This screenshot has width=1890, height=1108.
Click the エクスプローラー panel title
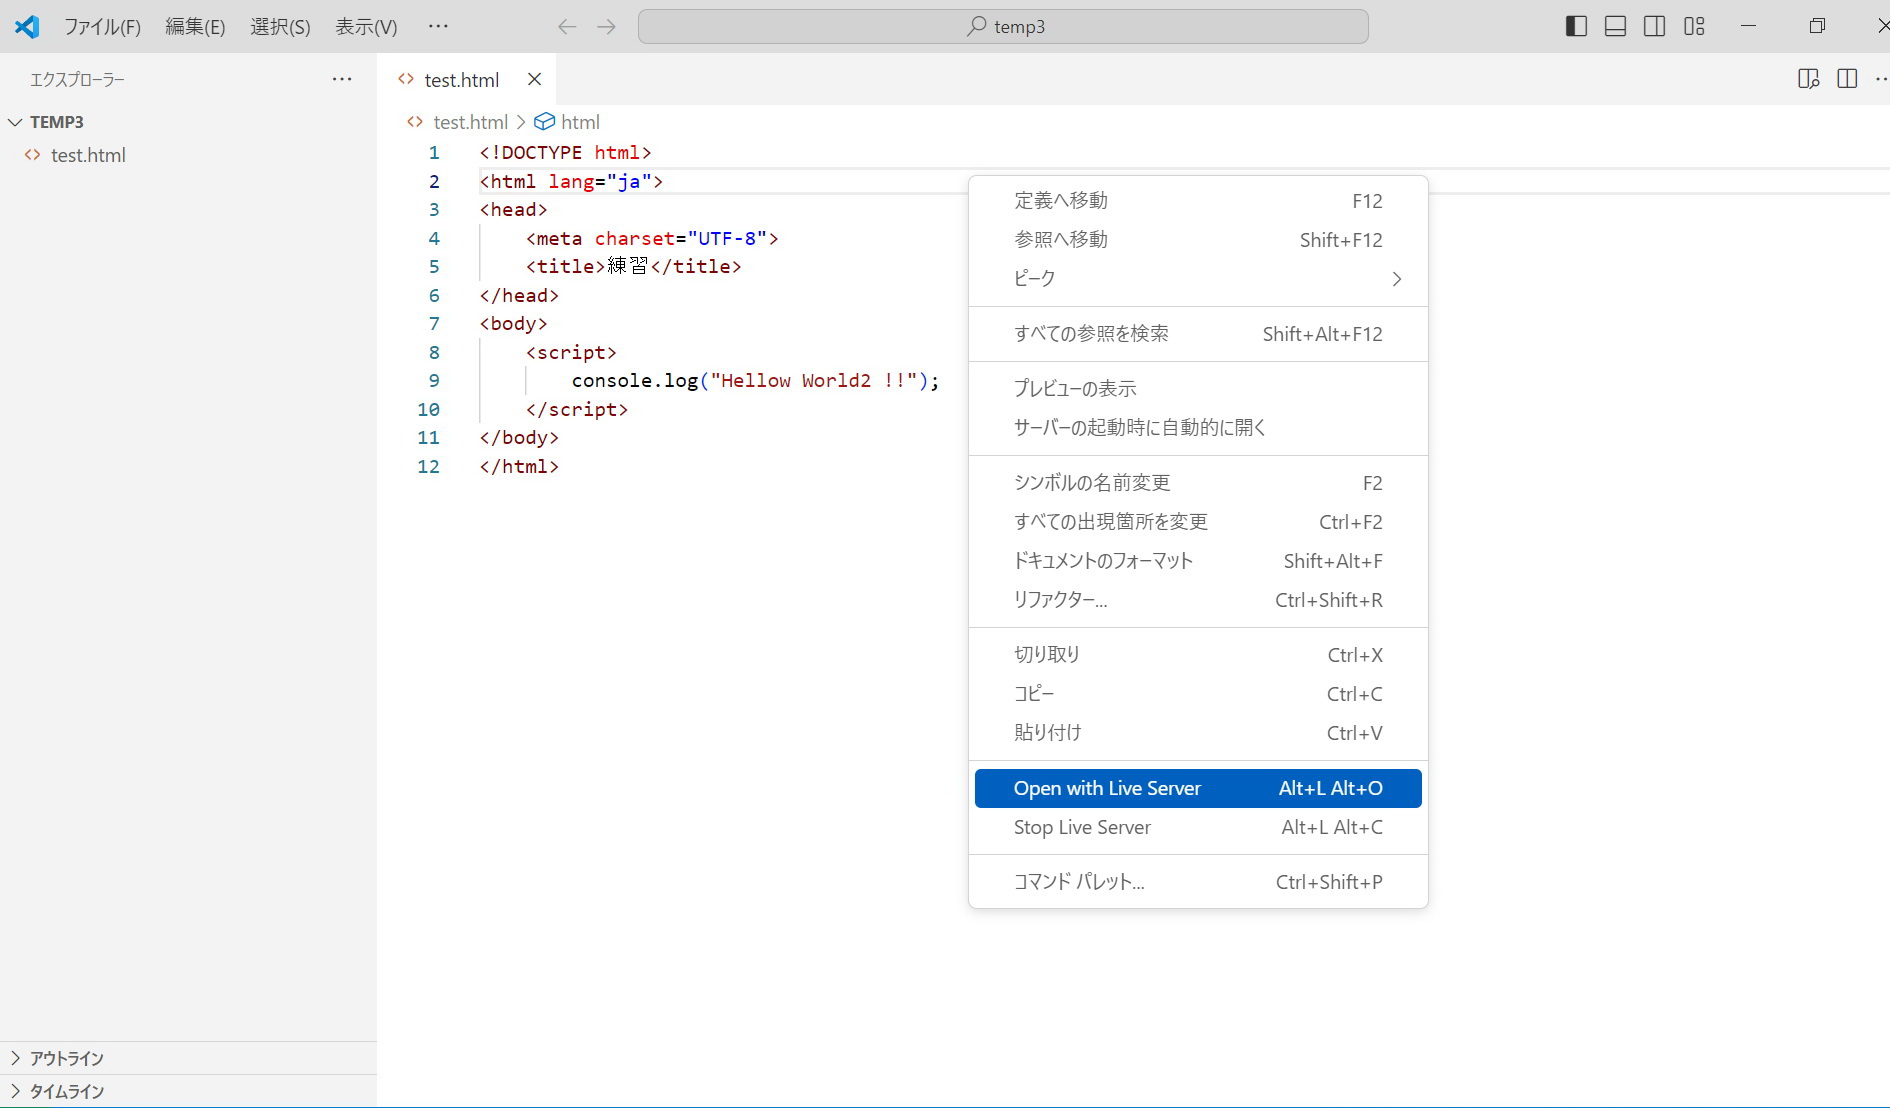pos(77,79)
